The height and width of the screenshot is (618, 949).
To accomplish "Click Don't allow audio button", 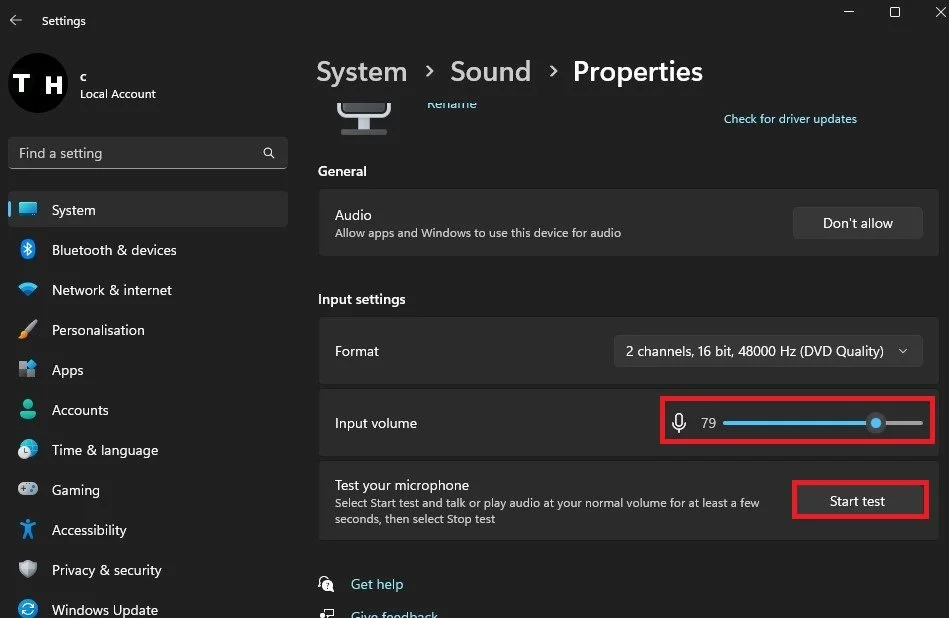I will tap(858, 223).
